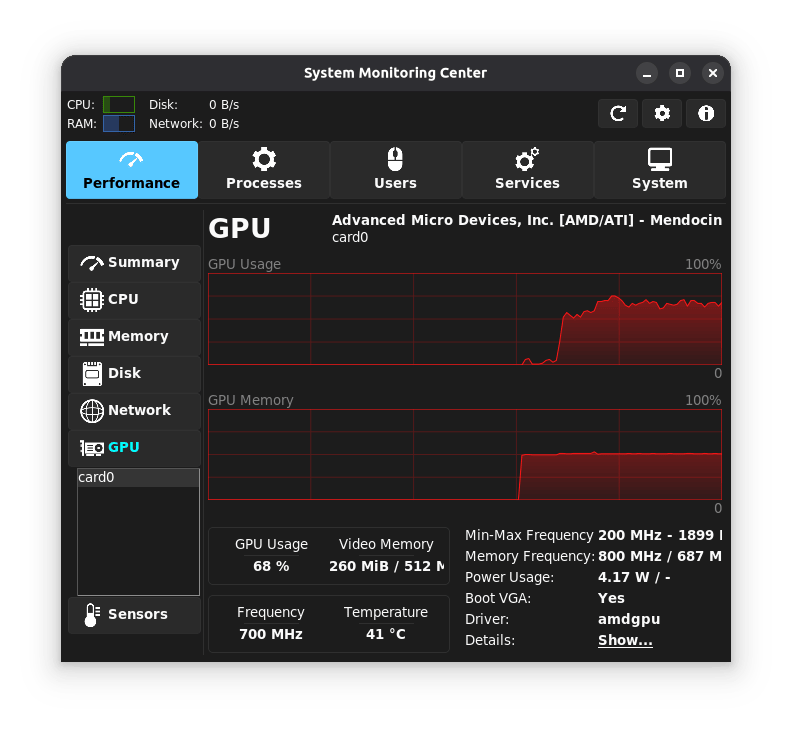
Task: Open the Users tab
Action: coord(395,170)
